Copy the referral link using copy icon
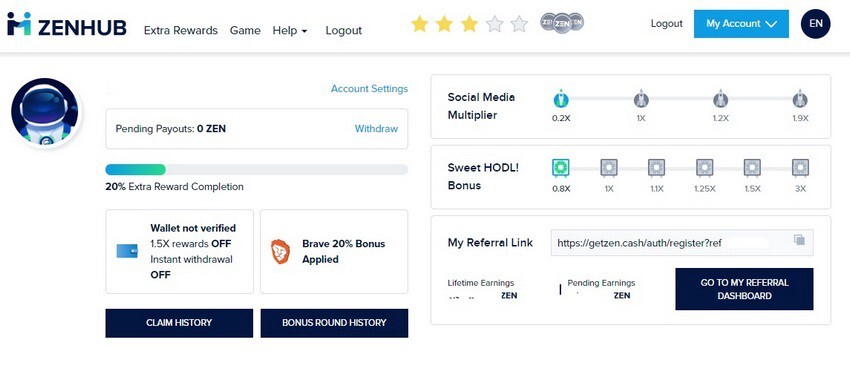This screenshot has height=369, width=850. coord(799,240)
